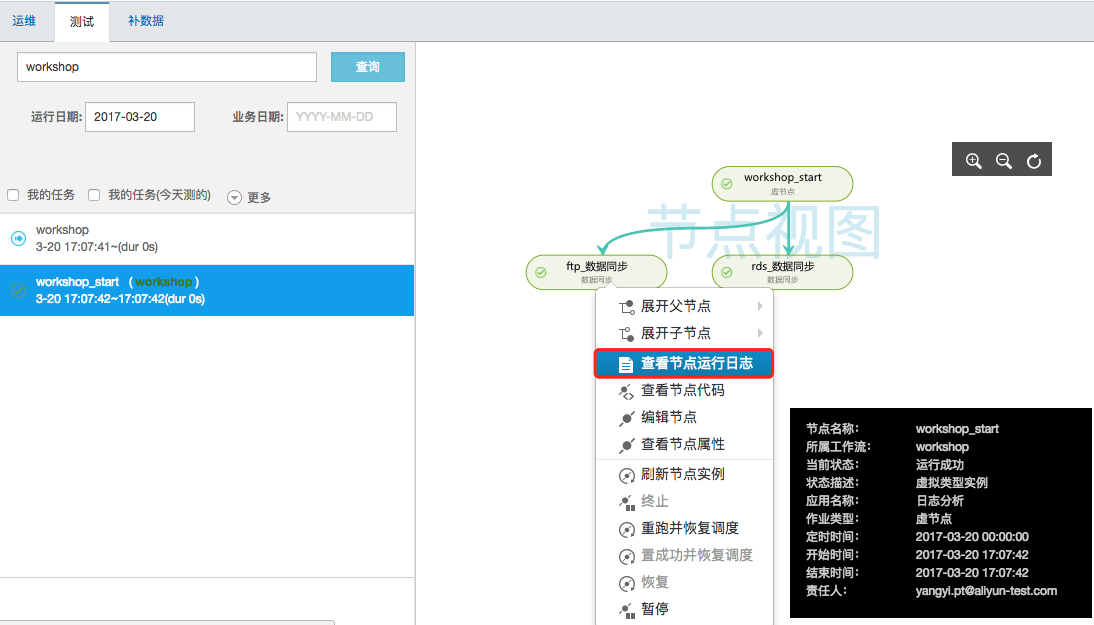Screen dimensions: 1094x625
Task: Open 展开父节点 submenu arrow
Action: click(x=760, y=306)
